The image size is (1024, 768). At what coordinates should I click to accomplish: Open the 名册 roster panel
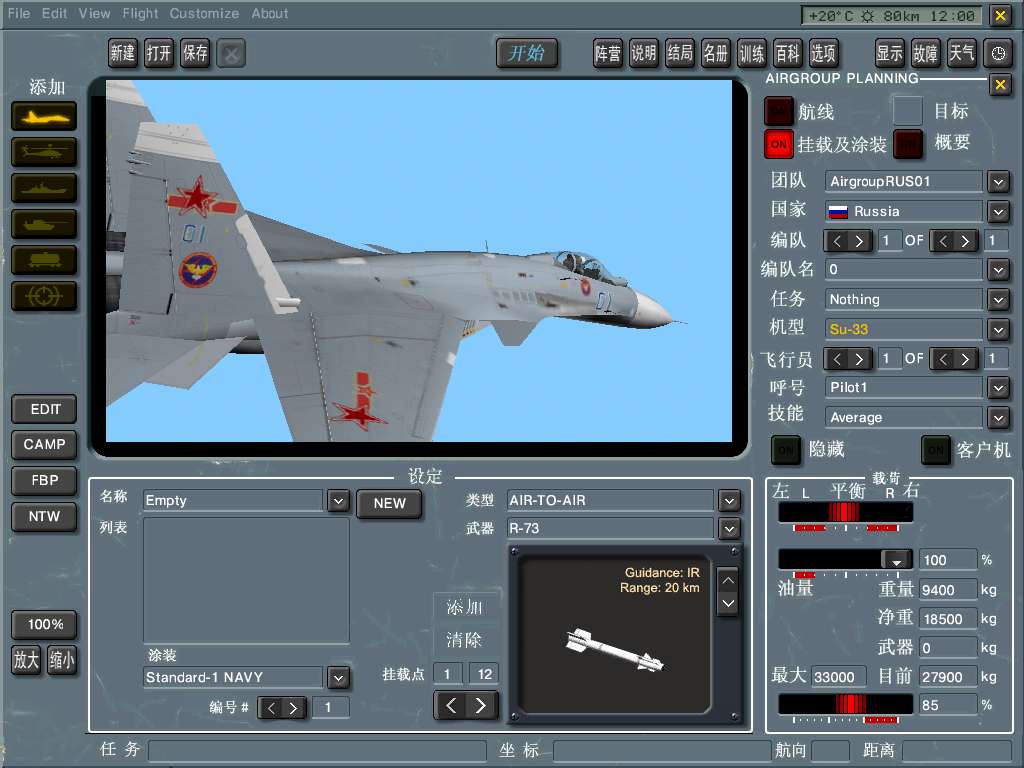715,53
